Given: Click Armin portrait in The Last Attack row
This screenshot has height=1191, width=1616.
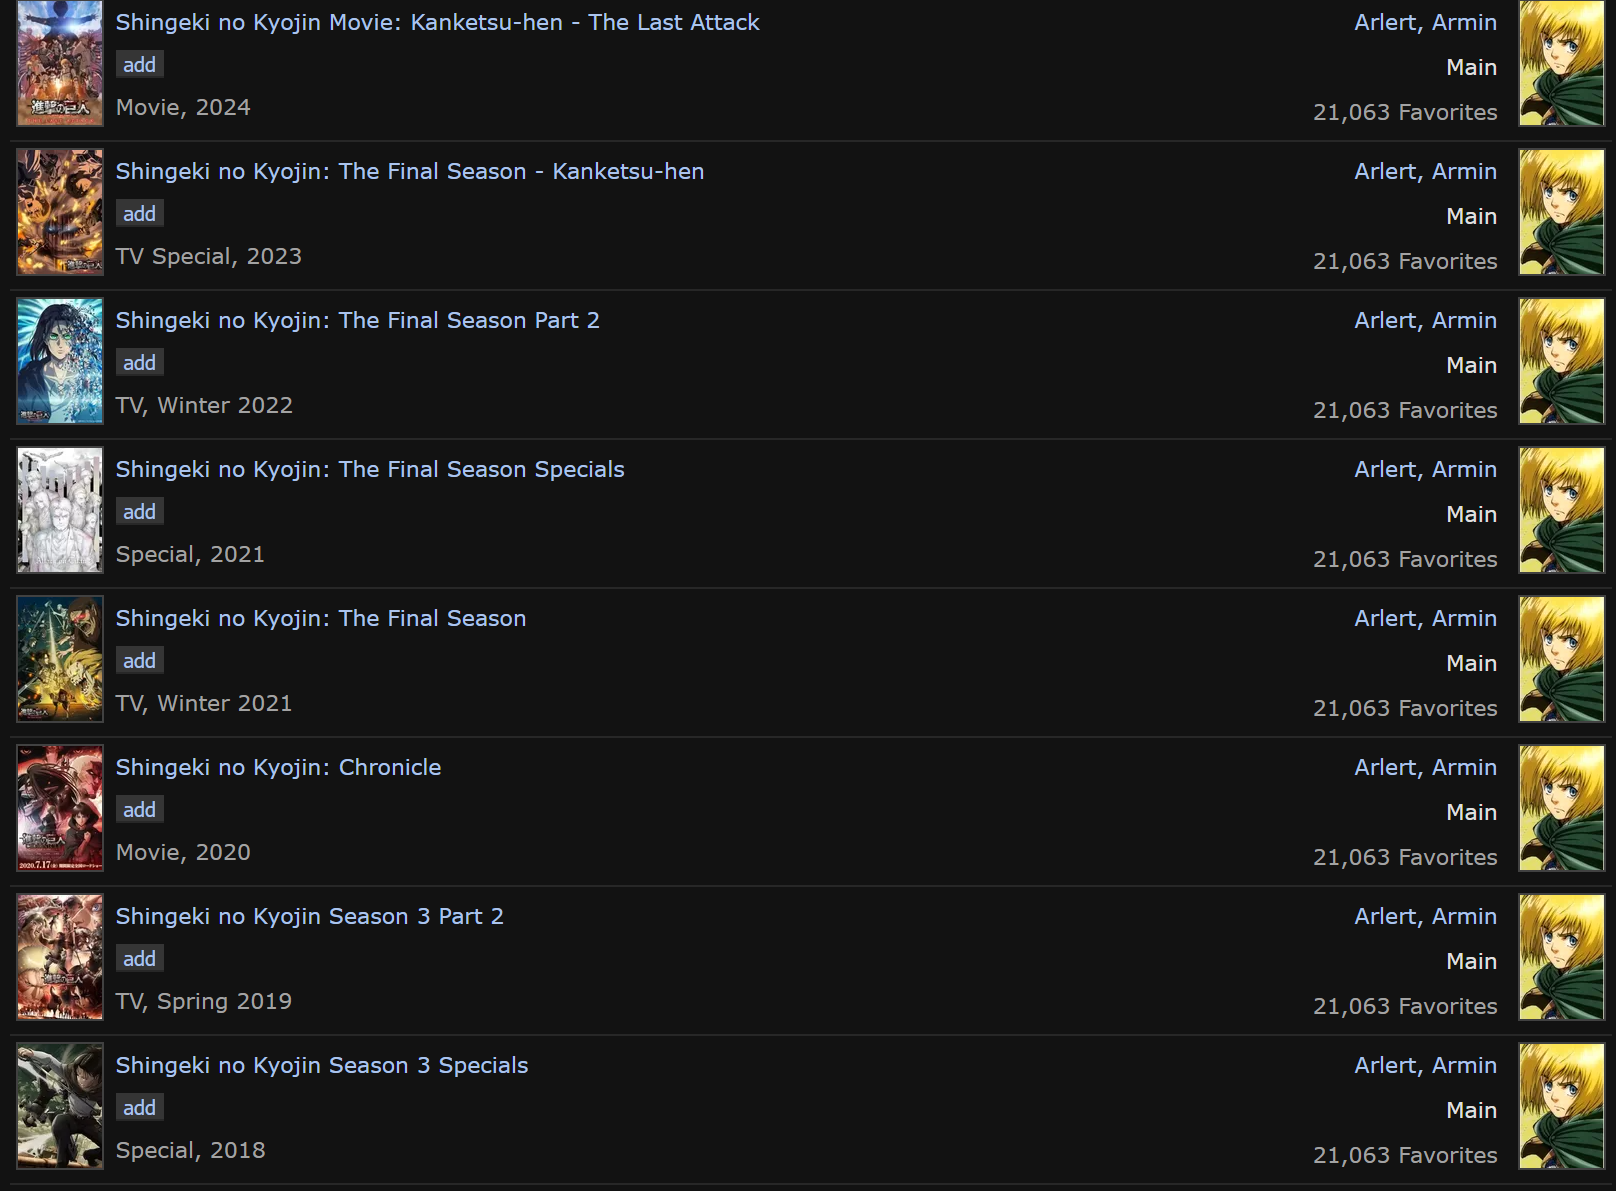Looking at the screenshot, I should [1561, 63].
